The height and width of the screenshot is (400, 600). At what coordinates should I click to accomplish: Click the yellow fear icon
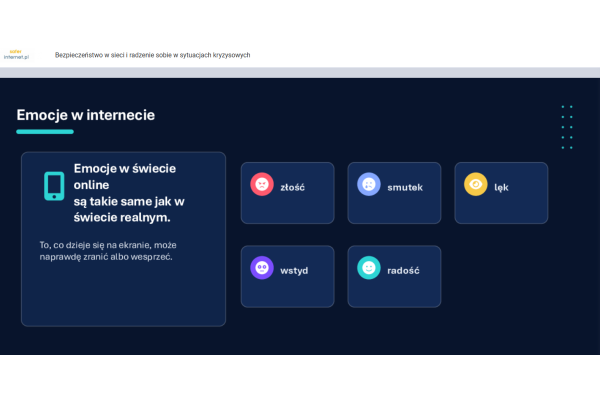(x=475, y=185)
